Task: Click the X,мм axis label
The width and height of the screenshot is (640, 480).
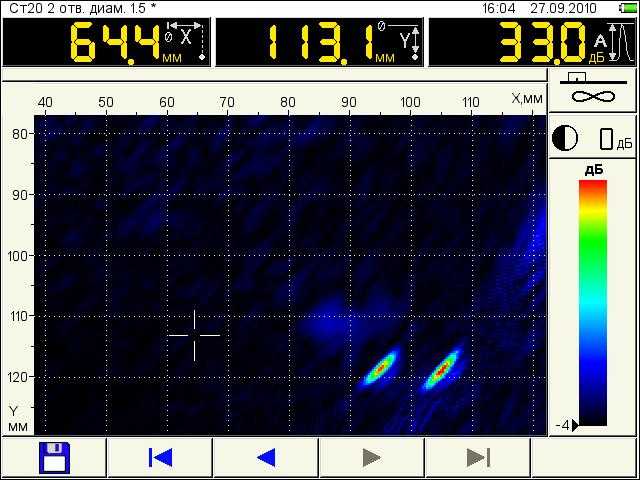Action: pos(527,98)
